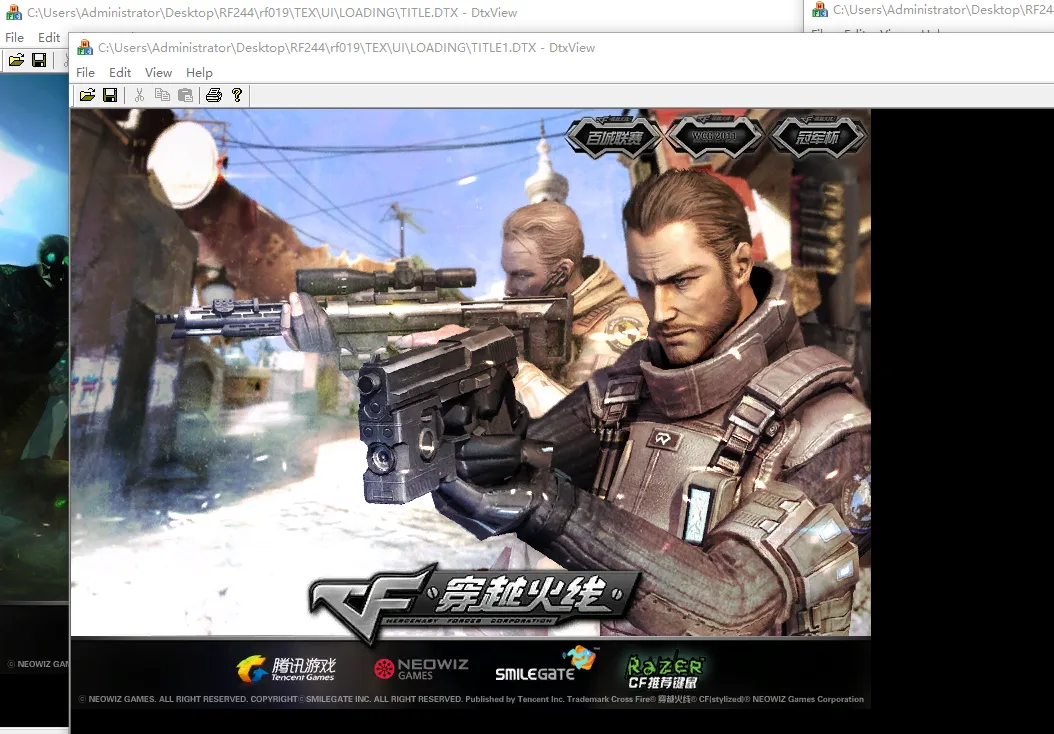This screenshot has height=734, width=1054.
Task: Click Save icon in background TITLE.DTX window
Action: coord(39,60)
